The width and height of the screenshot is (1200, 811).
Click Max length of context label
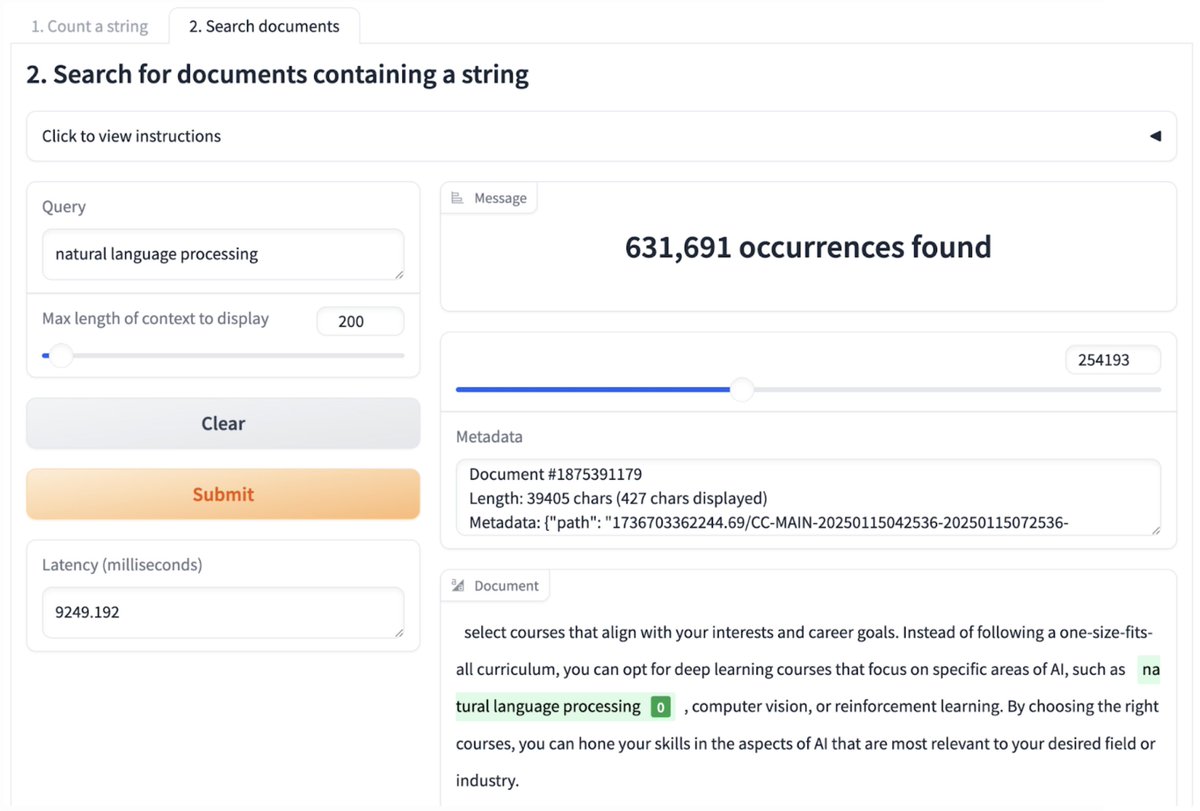coord(155,319)
